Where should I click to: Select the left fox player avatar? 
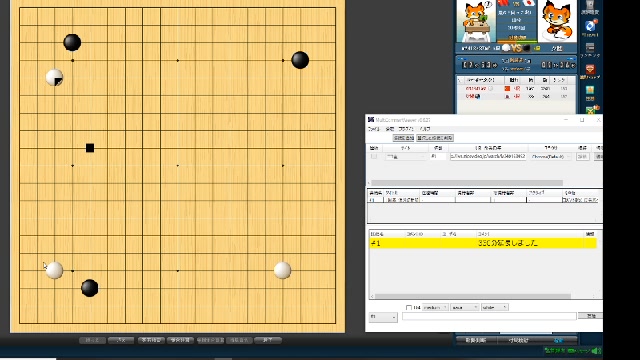click(476, 21)
